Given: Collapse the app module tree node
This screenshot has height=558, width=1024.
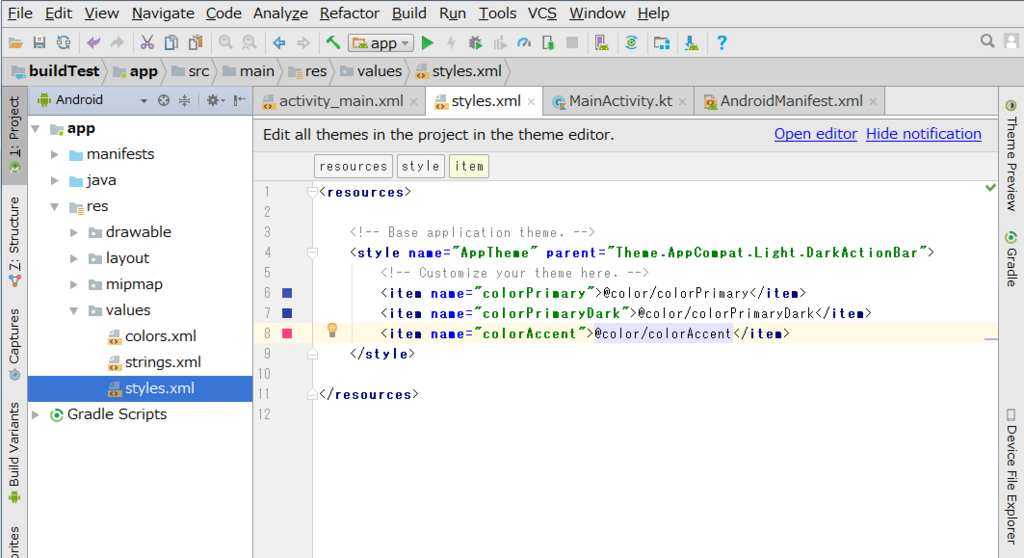Looking at the screenshot, I should click(36, 129).
